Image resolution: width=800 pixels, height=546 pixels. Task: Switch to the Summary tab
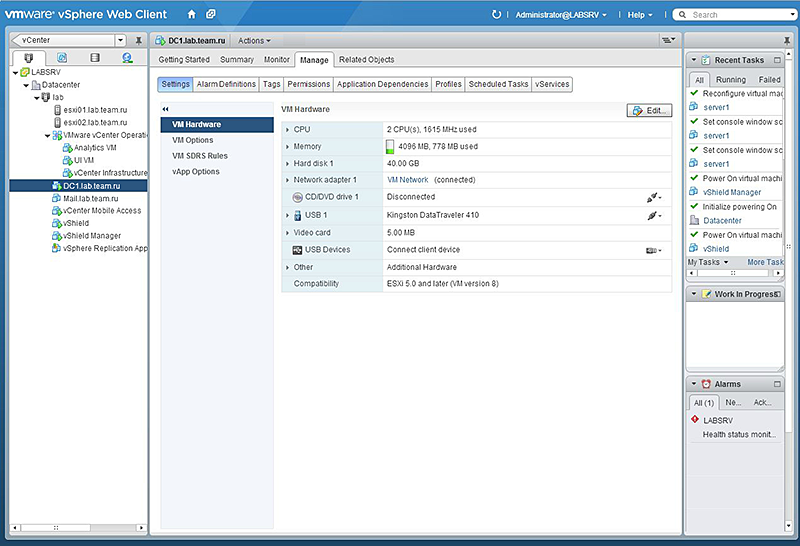[x=236, y=60]
